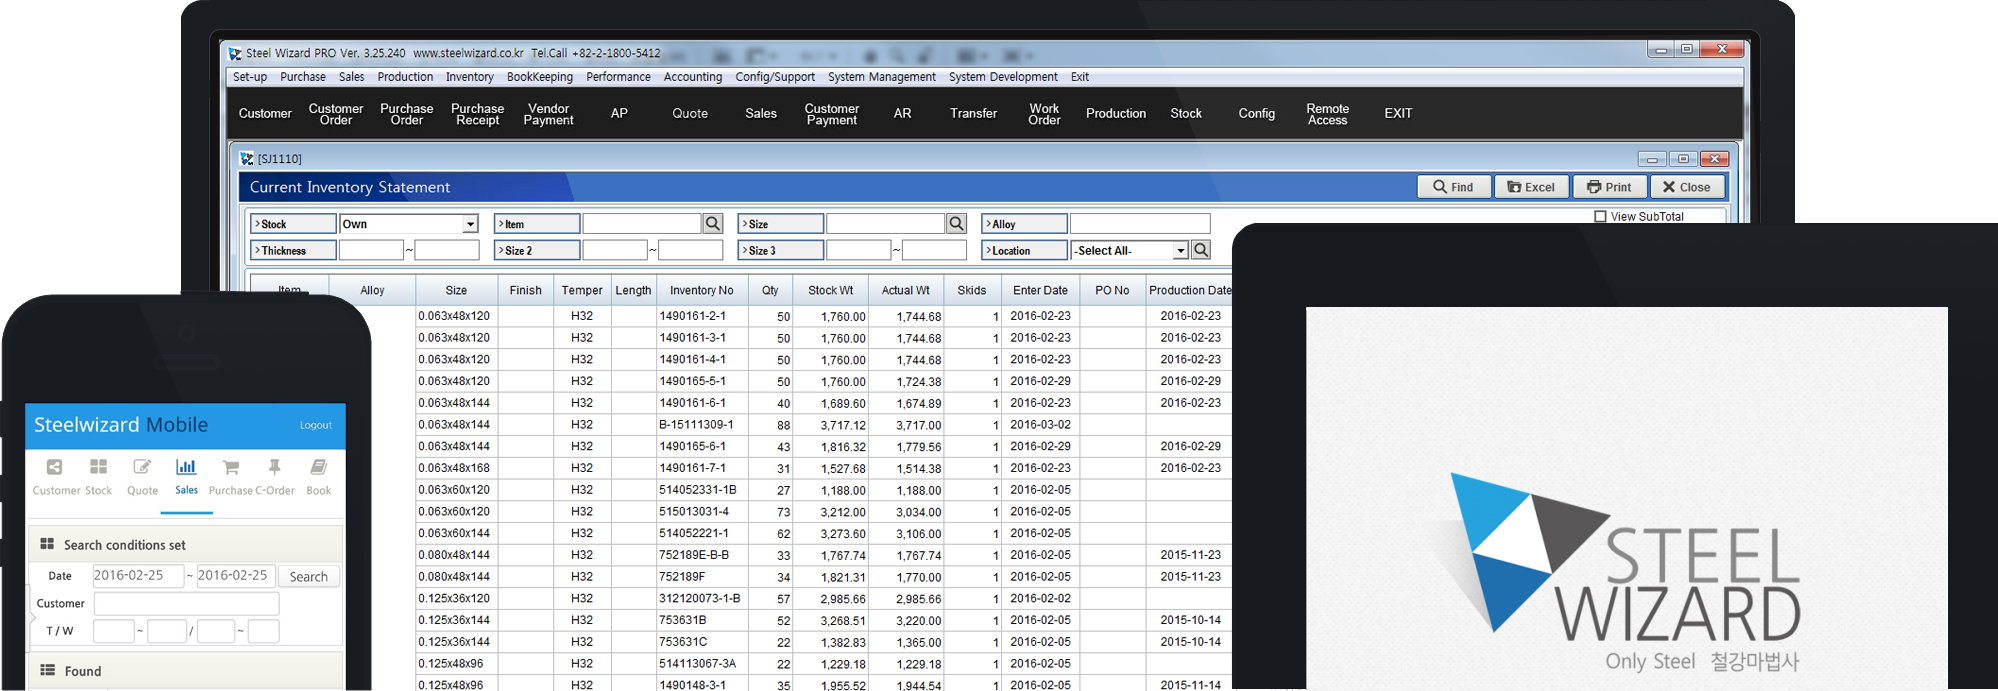Select inventory row 1490161-2-1
Image resolution: width=1998 pixels, height=691 pixels.
click(824, 316)
